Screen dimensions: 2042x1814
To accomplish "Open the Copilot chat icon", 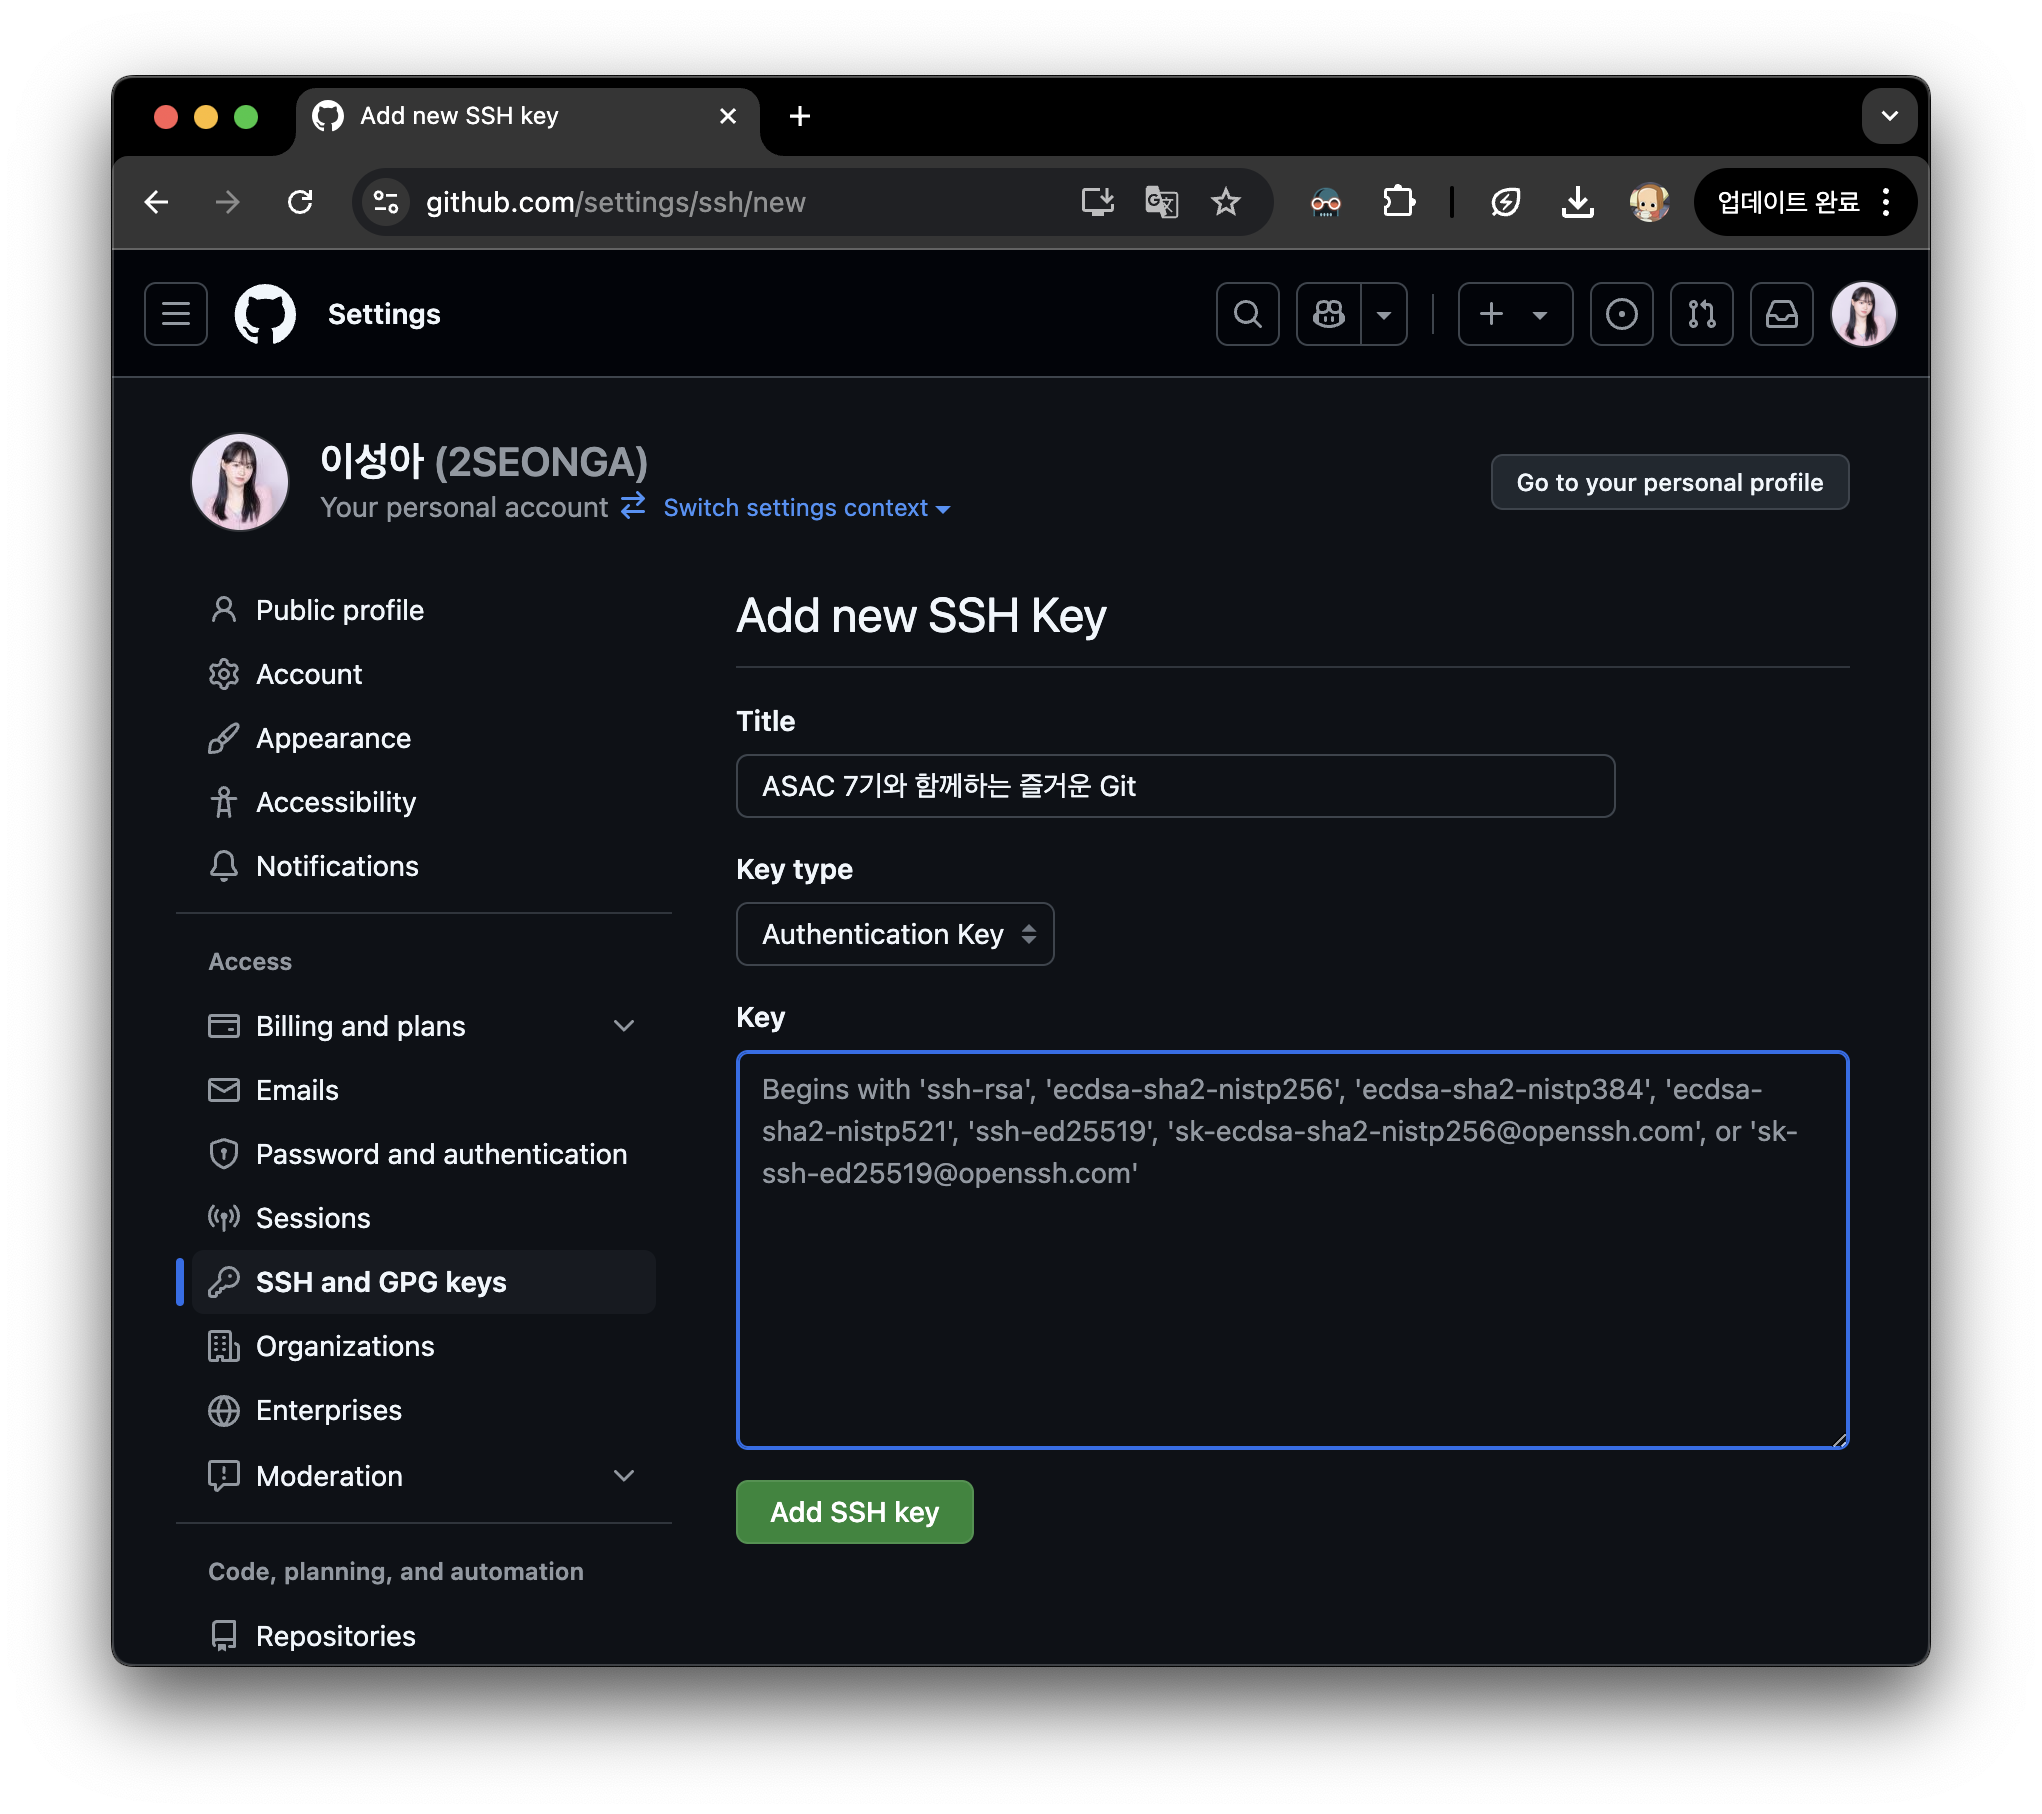I will pyautogui.click(x=1329, y=314).
